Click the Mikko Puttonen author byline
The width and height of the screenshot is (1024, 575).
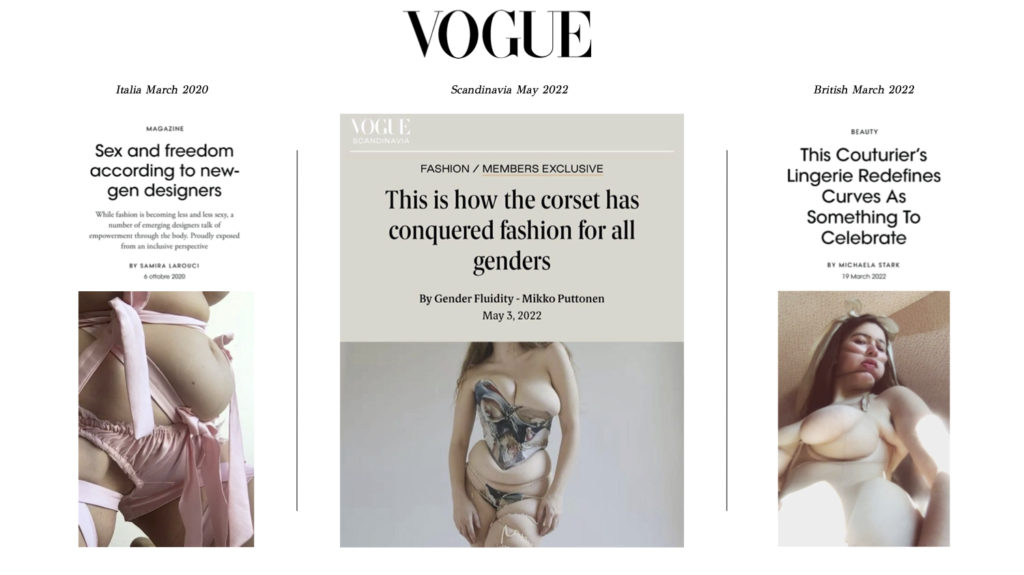511,299
